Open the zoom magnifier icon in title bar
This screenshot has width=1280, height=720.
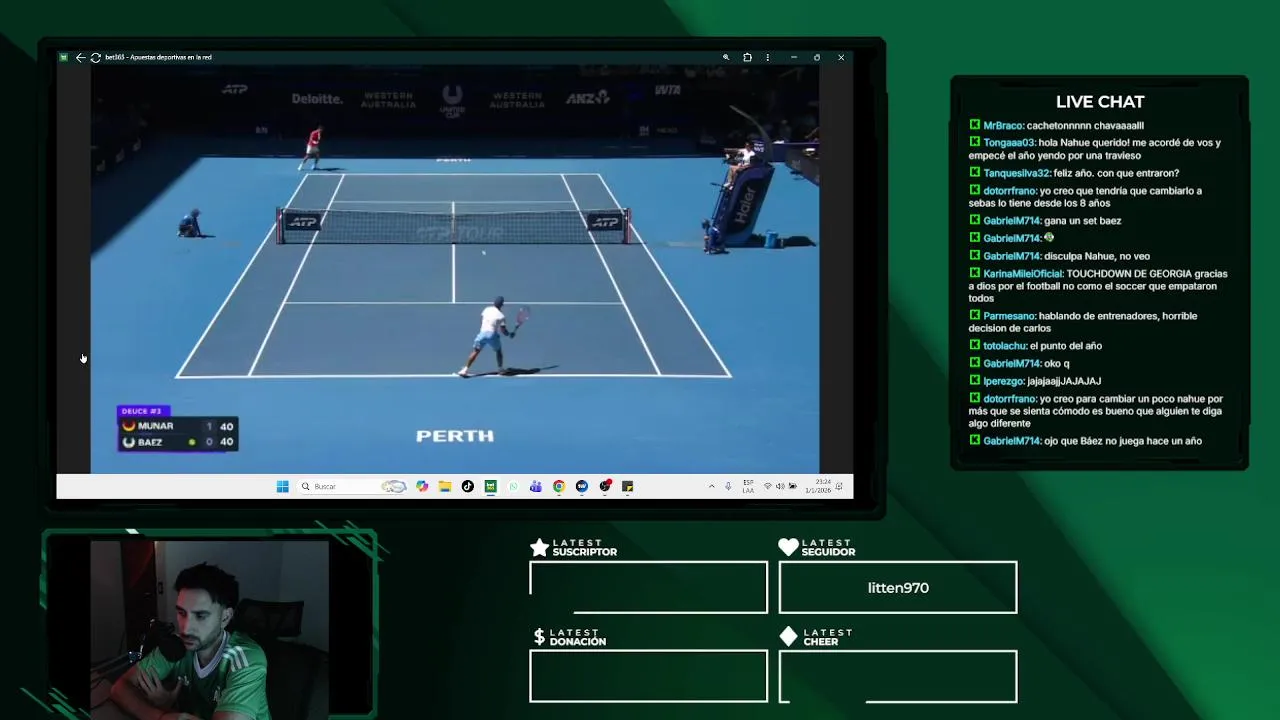click(x=726, y=57)
